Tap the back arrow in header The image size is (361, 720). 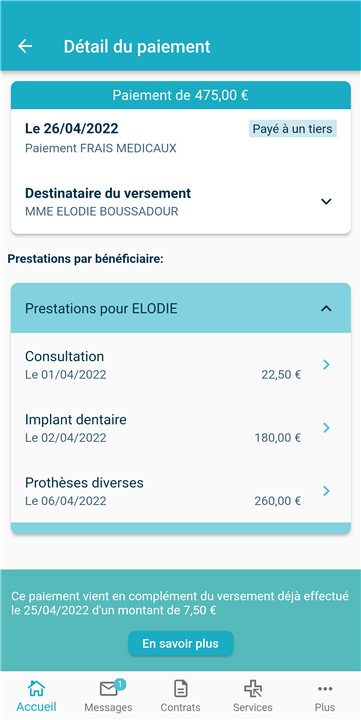pos(25,46)
